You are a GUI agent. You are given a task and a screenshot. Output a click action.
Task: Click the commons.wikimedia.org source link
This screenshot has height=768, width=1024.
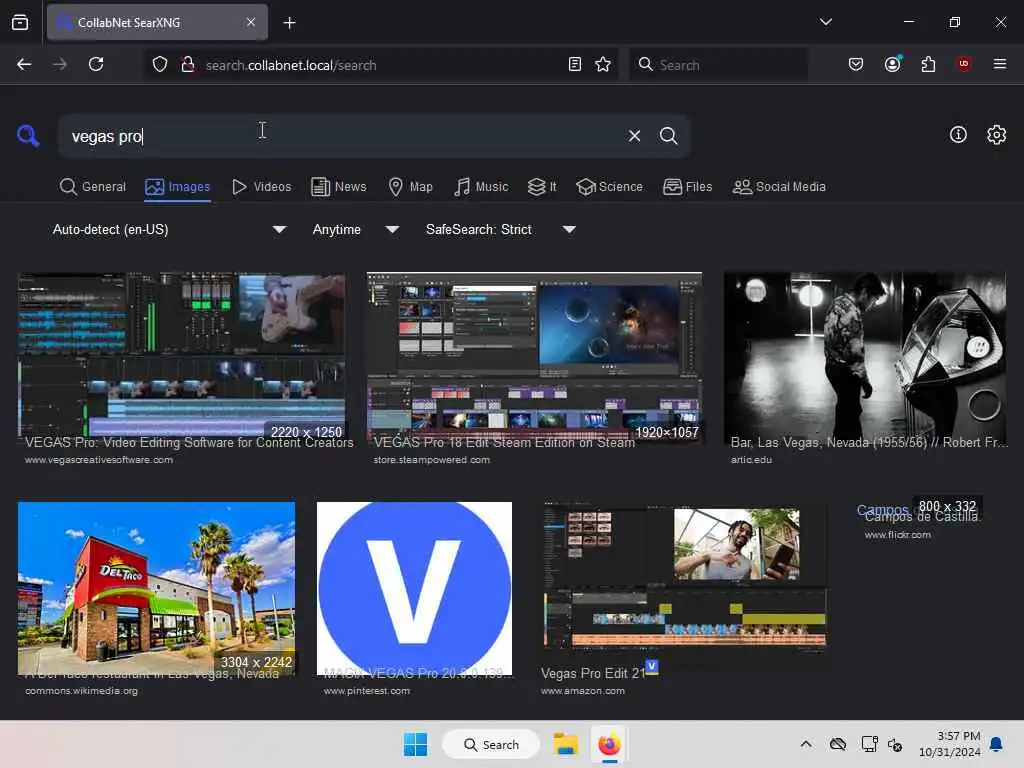(81, 691)
